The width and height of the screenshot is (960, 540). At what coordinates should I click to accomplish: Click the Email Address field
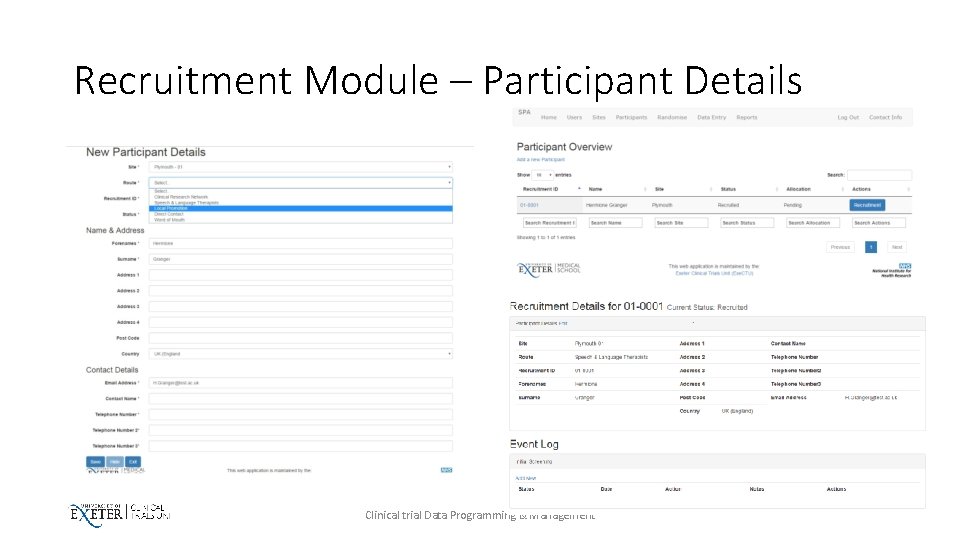tap(301, 383)
